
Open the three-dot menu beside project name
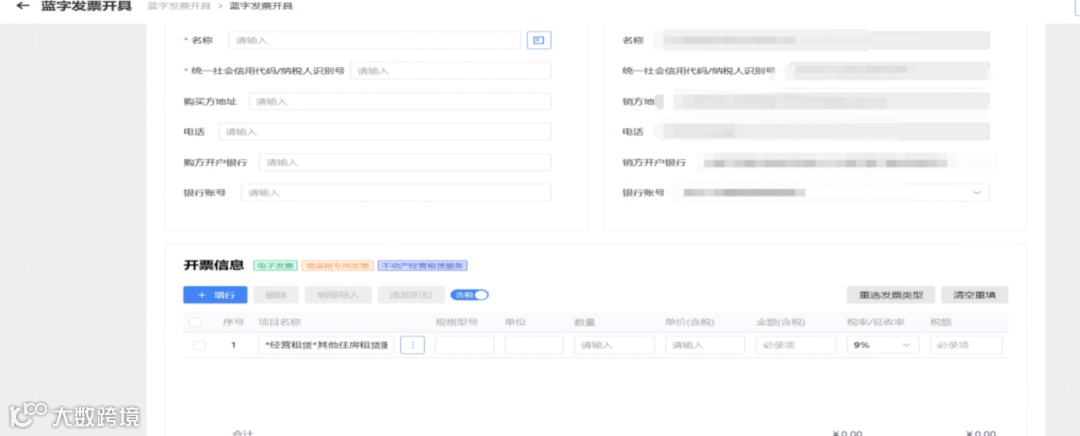pyautogui.click(x=412, y=345)
